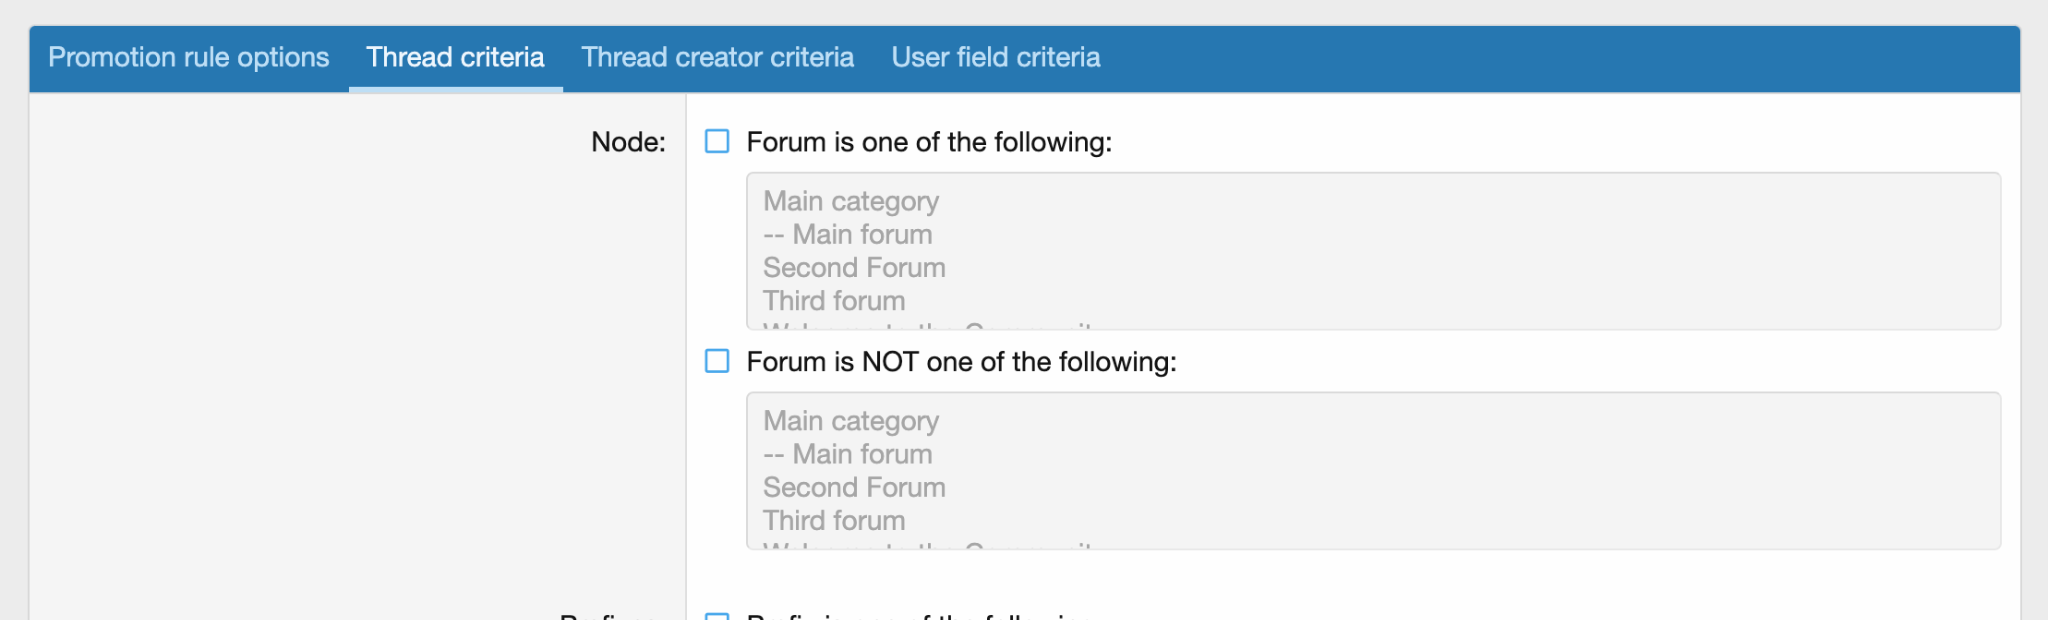Image resolution: width=2048 pixels, height=620 pixels.
Task: Open the Promotion rule options tab
Action: click(188, 58)
